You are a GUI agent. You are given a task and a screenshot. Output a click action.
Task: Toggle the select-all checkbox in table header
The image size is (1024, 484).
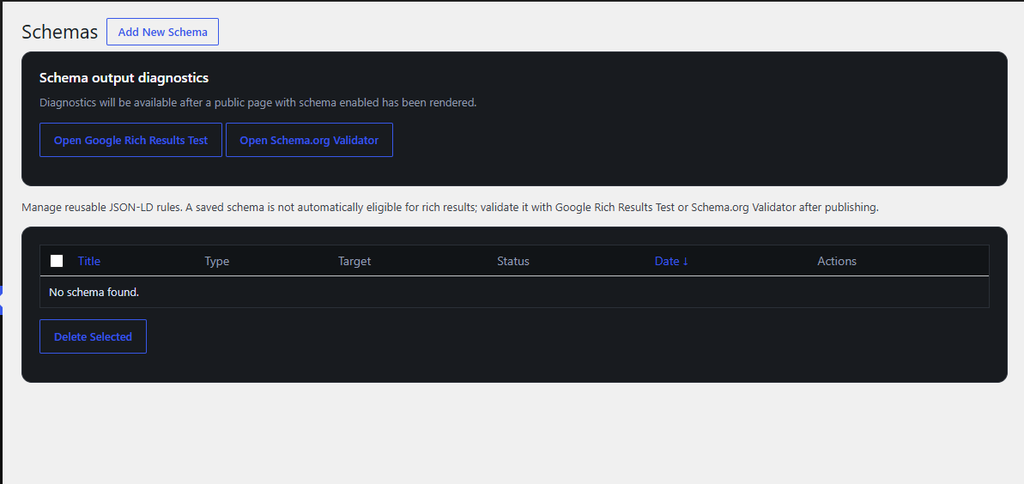[x=57, y=261]
